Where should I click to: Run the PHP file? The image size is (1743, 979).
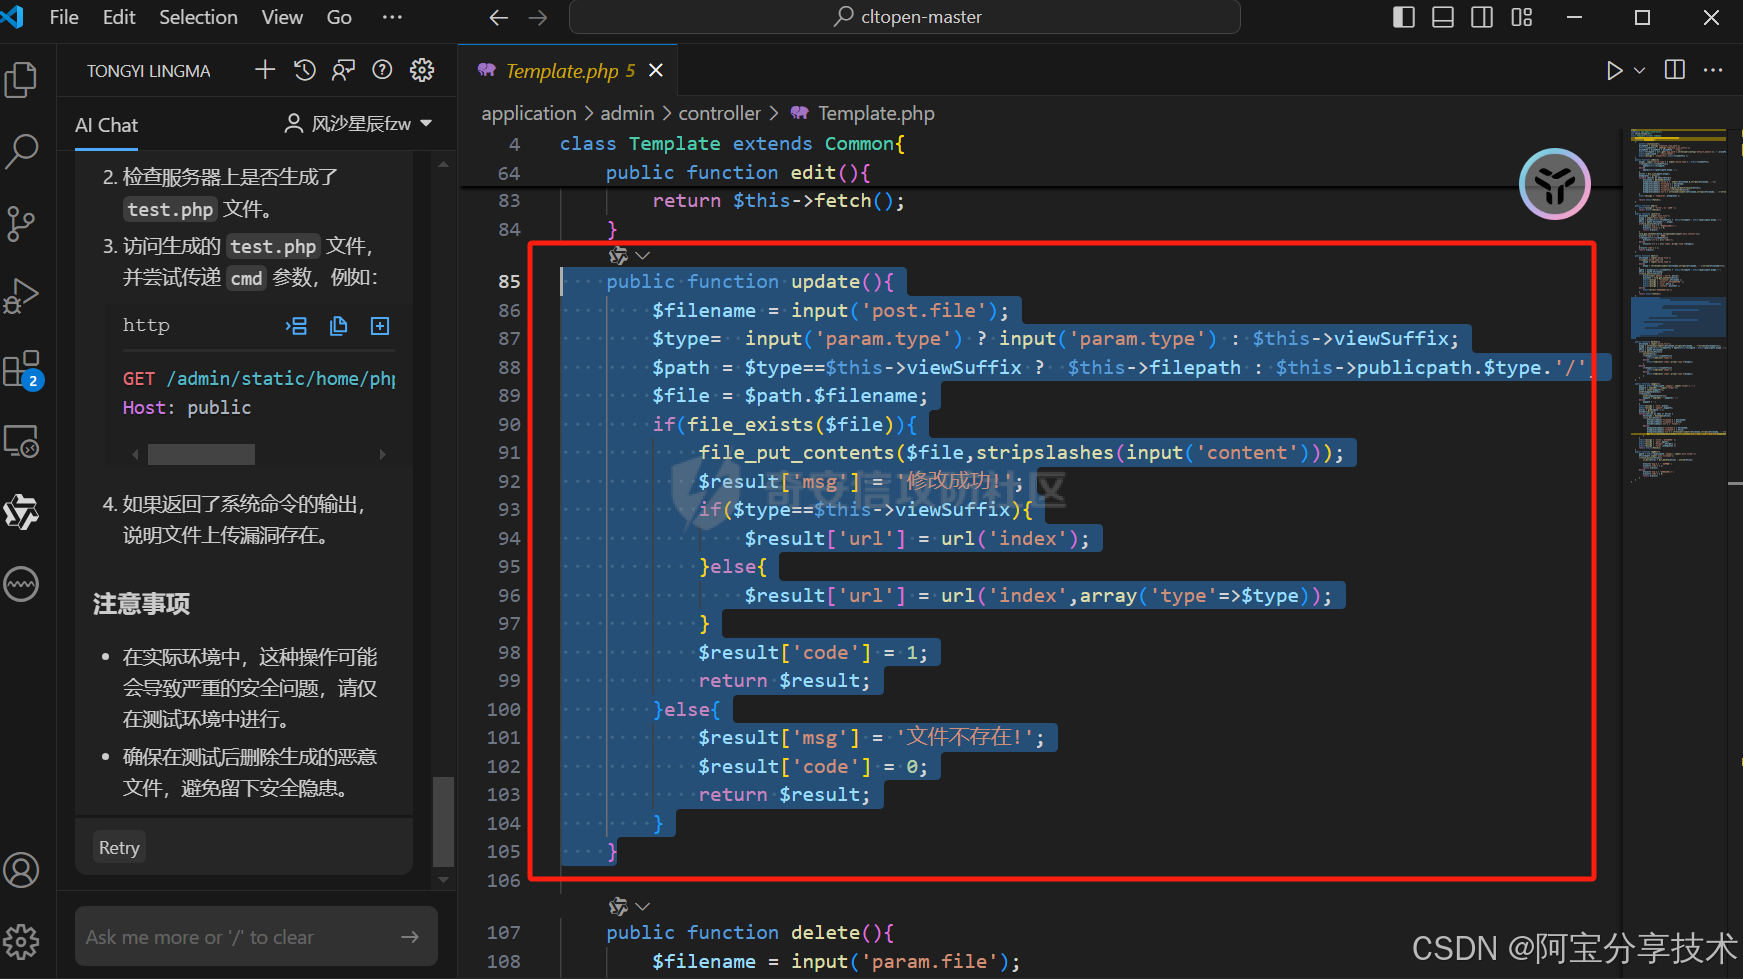point(1614,70)
